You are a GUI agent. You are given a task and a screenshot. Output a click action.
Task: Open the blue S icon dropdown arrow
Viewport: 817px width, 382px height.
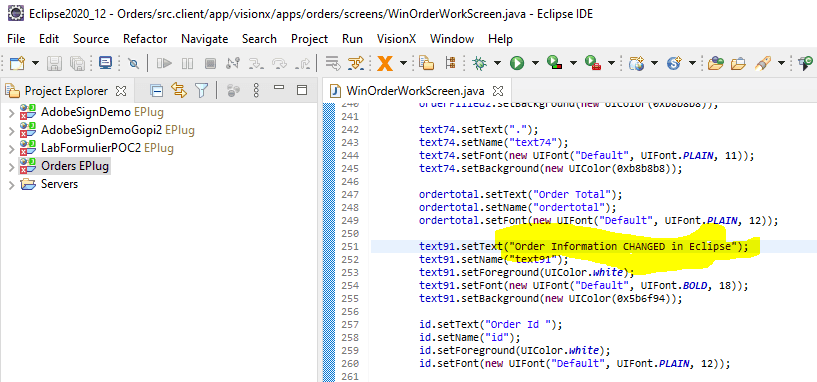pyautogui.click(x=692, y=63)
